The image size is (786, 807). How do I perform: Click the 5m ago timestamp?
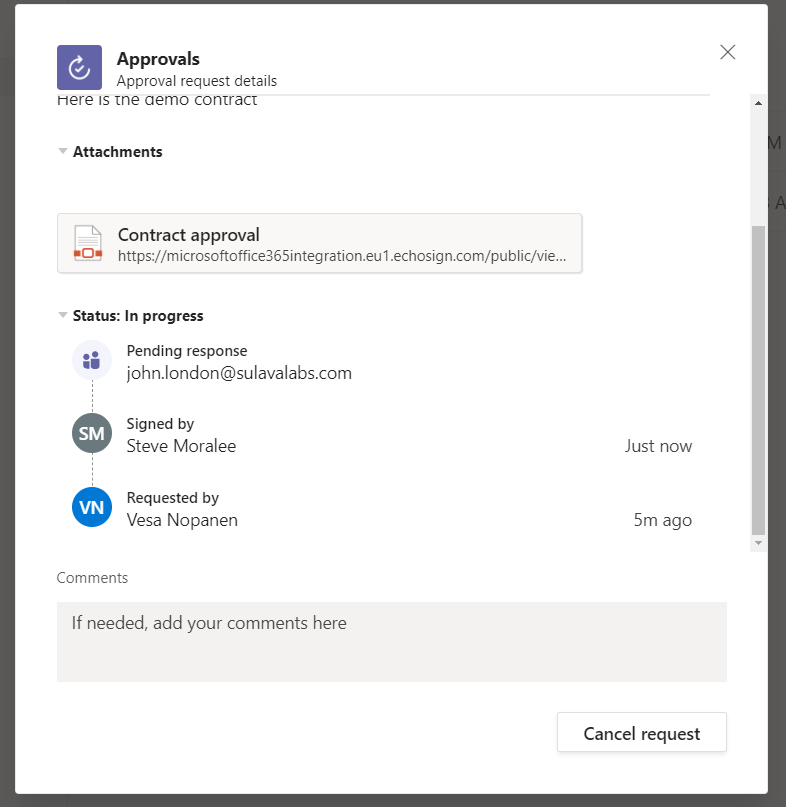662,520
